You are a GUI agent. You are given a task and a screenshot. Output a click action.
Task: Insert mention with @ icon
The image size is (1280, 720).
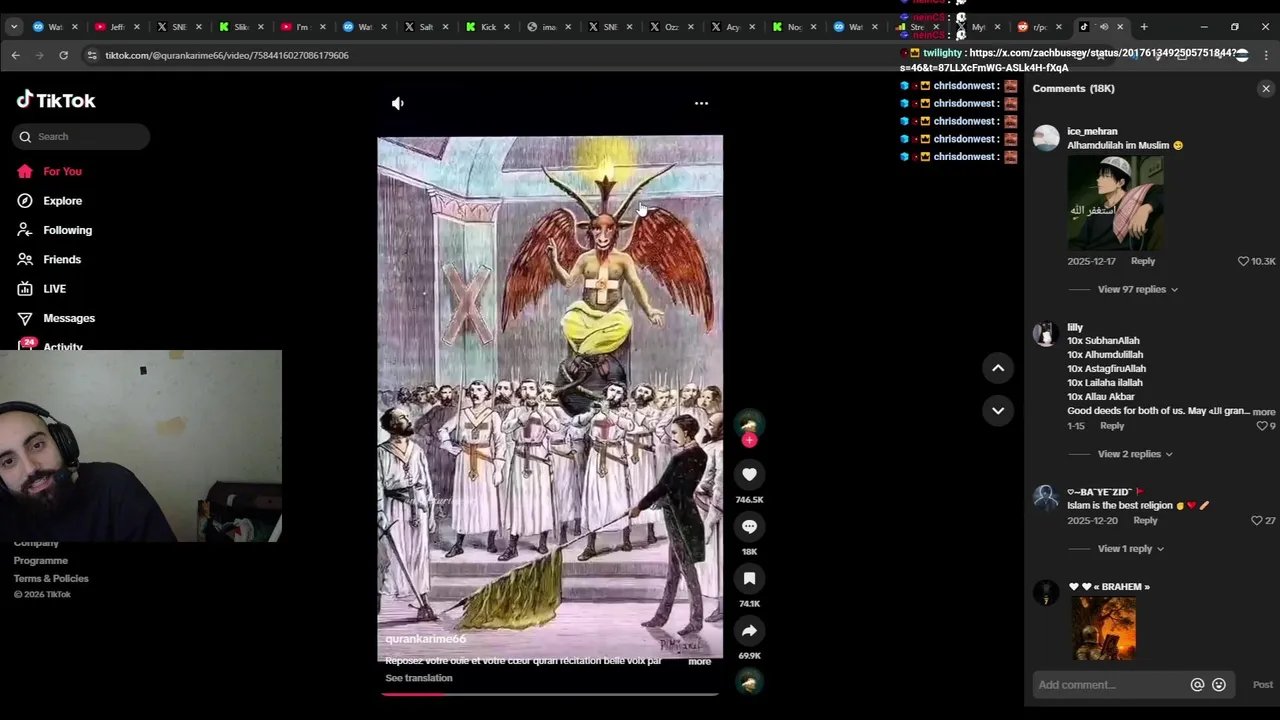(1197, 685)
